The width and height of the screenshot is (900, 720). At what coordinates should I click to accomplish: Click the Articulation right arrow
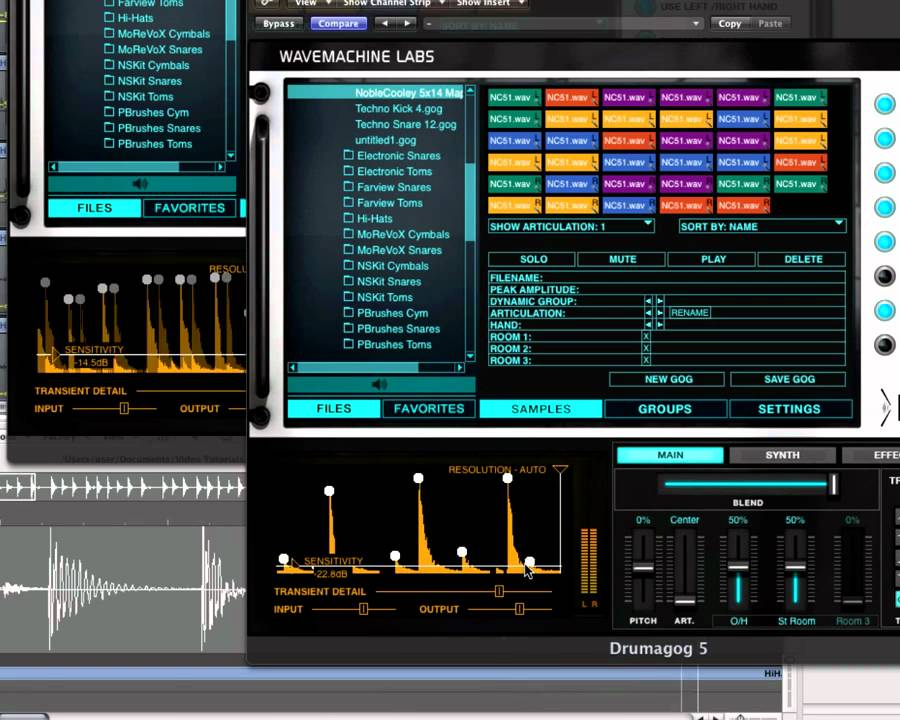point(660,313)
